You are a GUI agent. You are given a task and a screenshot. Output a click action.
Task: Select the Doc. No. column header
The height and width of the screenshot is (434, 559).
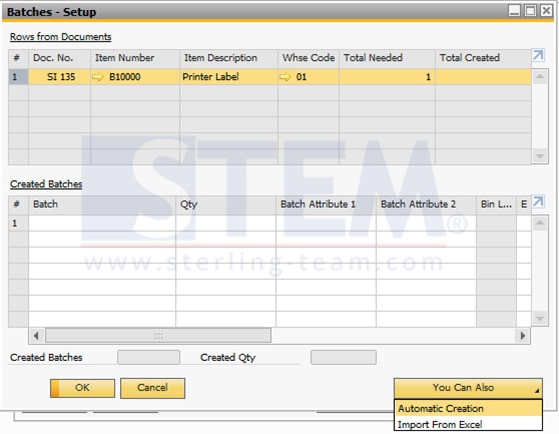[x=60, y=58]
